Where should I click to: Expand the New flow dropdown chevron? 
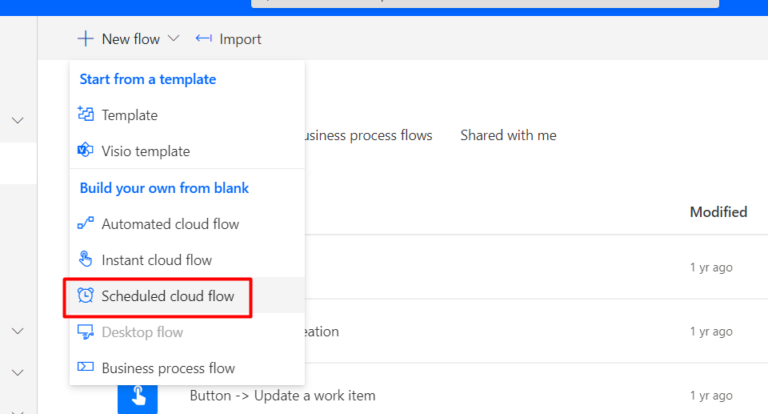coord(173,38)
